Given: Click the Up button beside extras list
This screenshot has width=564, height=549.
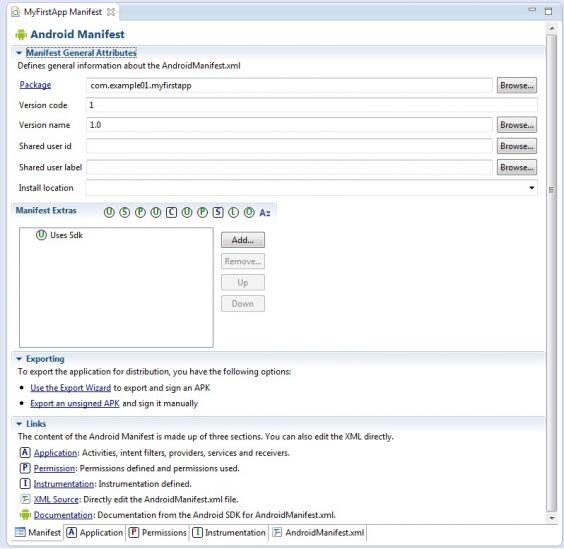Looking at the screenshot, I should tap(243, 282).
